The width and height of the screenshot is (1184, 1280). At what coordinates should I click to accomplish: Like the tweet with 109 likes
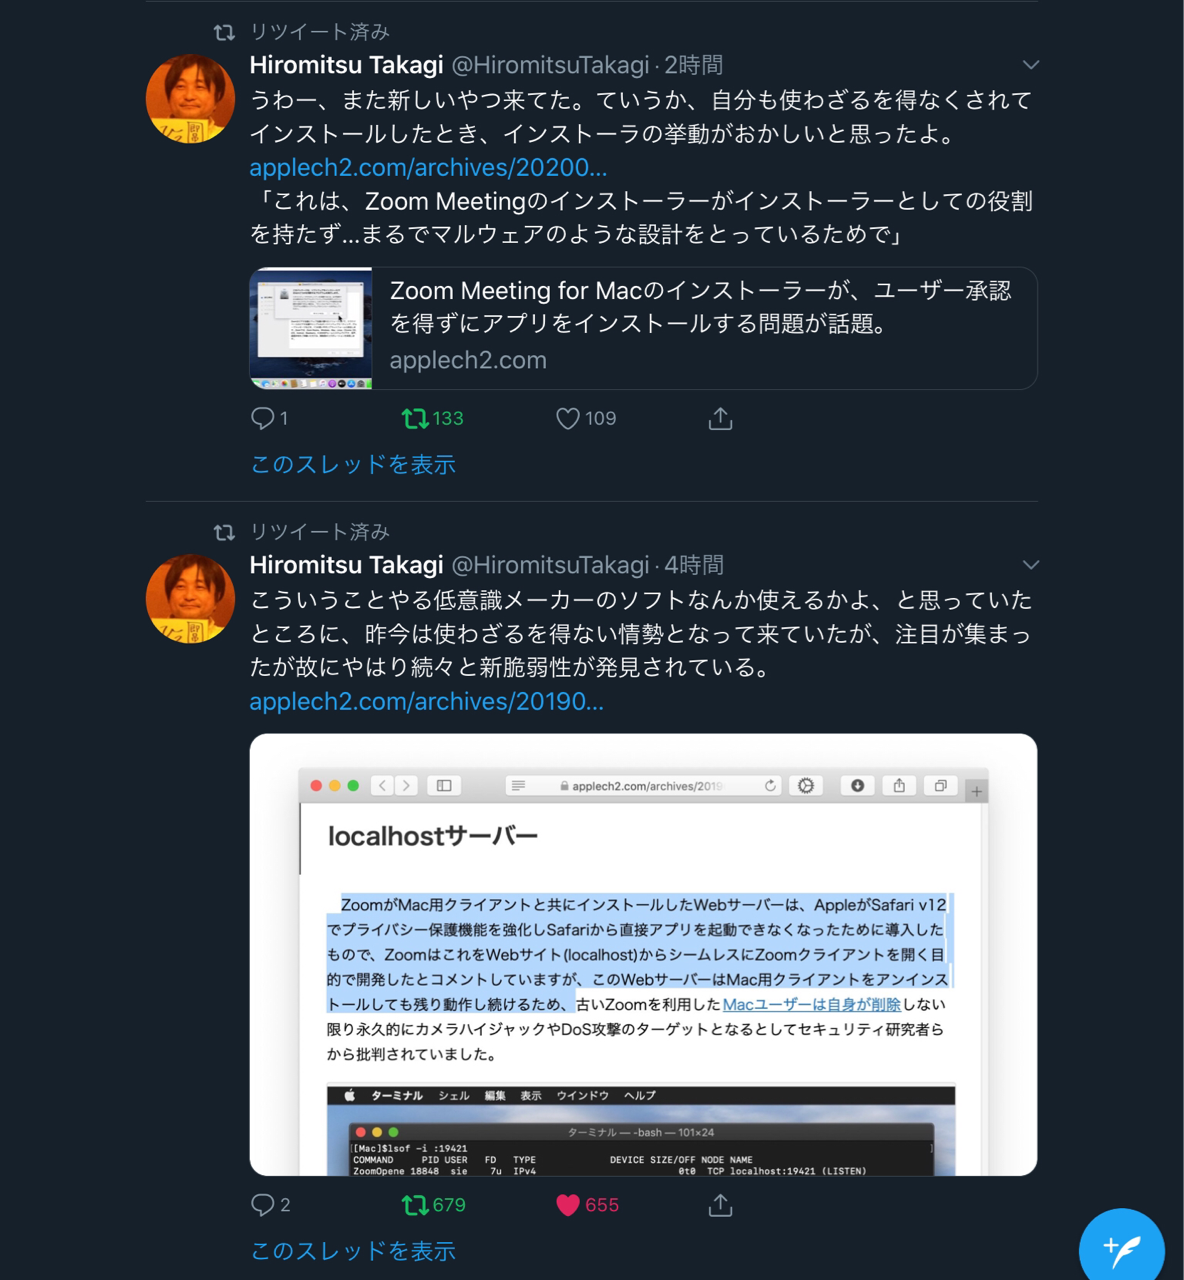tap(567, 418)
